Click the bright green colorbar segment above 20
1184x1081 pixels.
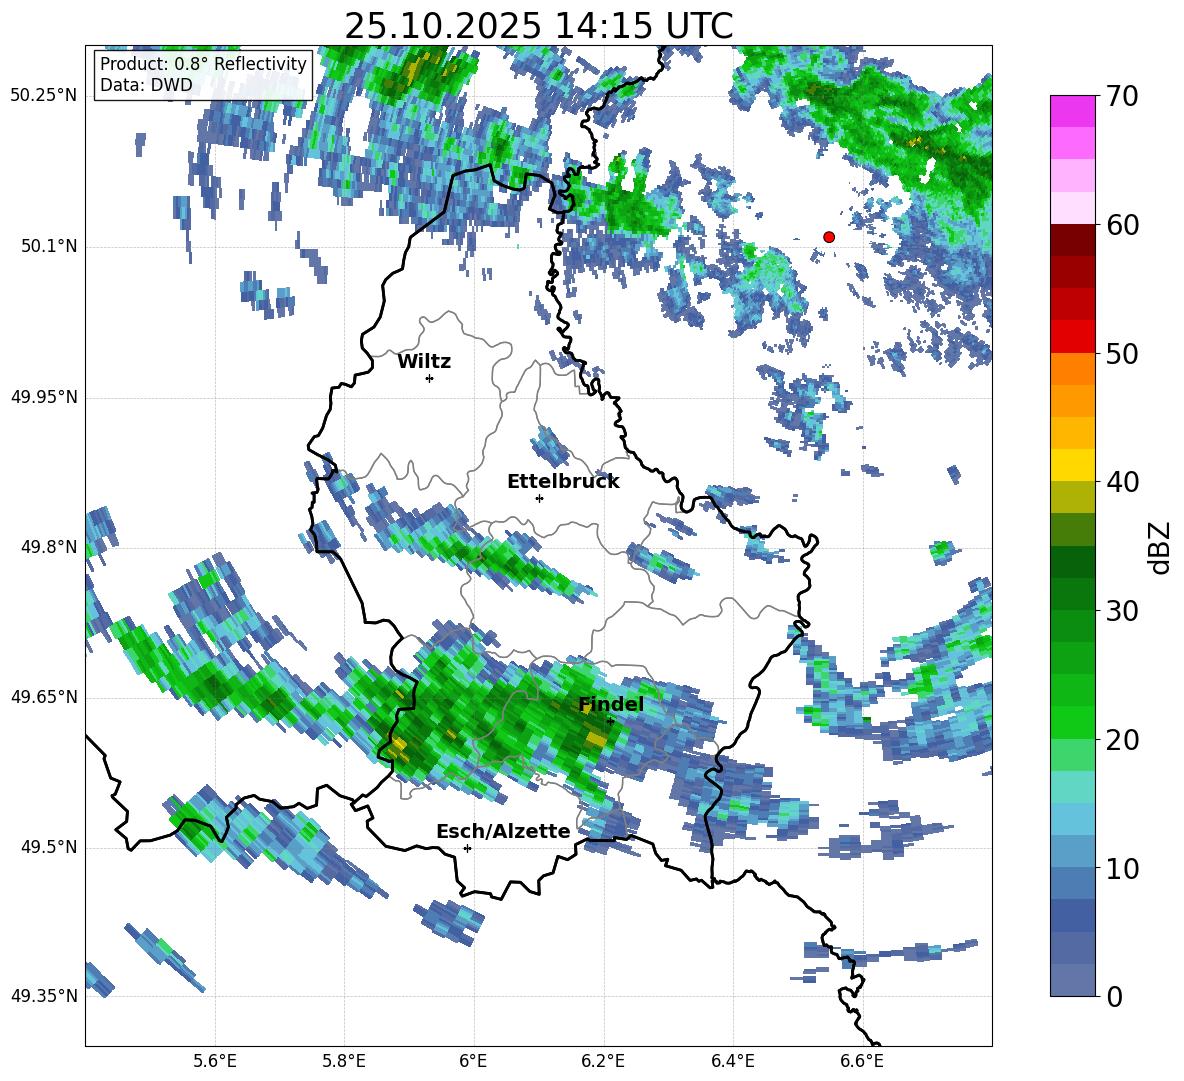click(1072, 723)
